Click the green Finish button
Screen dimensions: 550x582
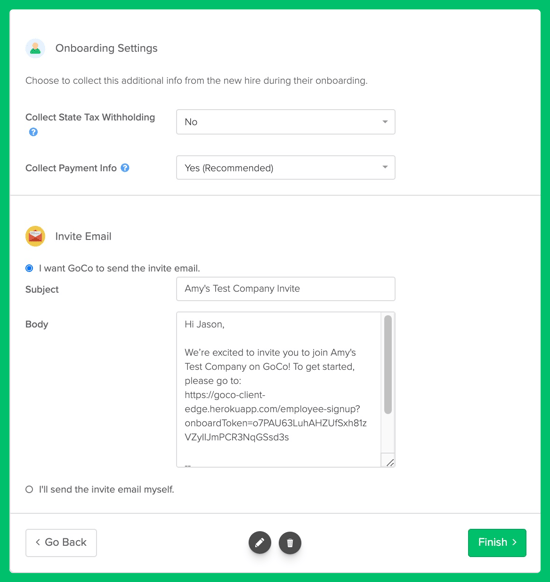[497, 543]
